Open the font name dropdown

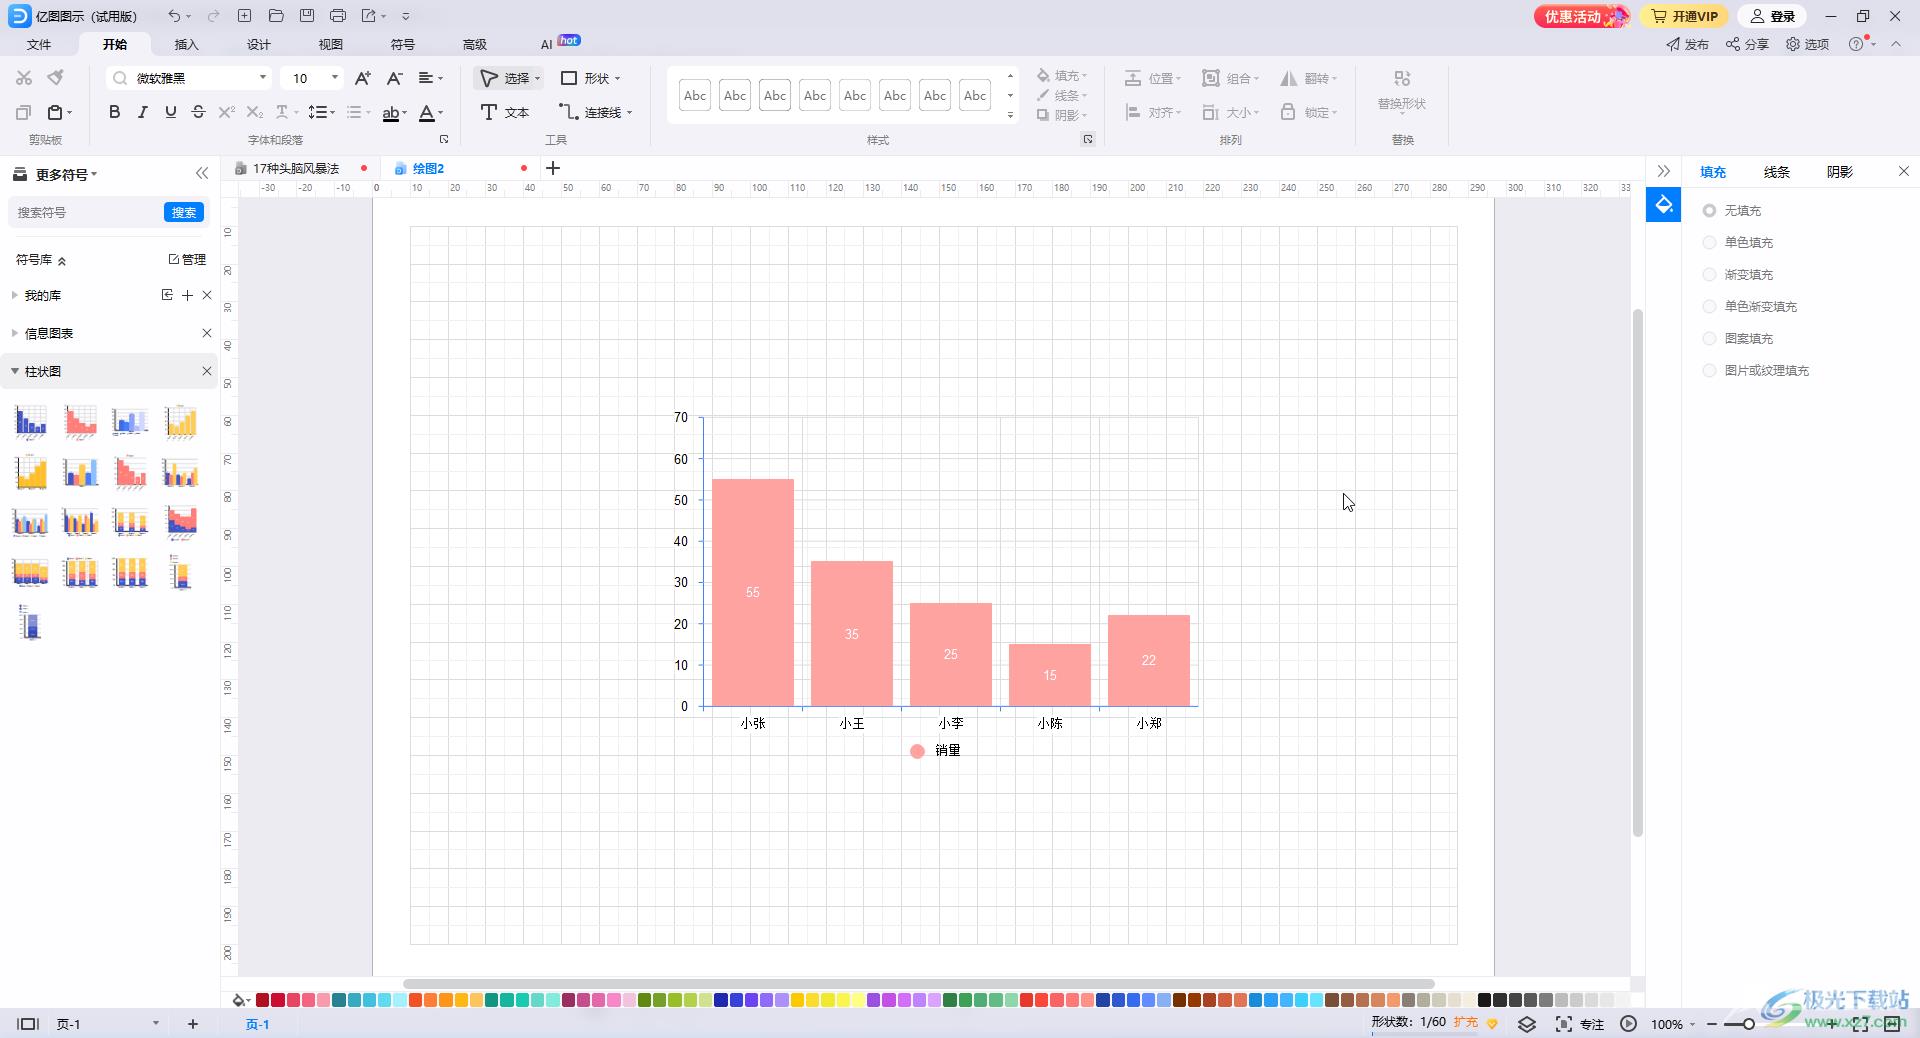[263, 78]
